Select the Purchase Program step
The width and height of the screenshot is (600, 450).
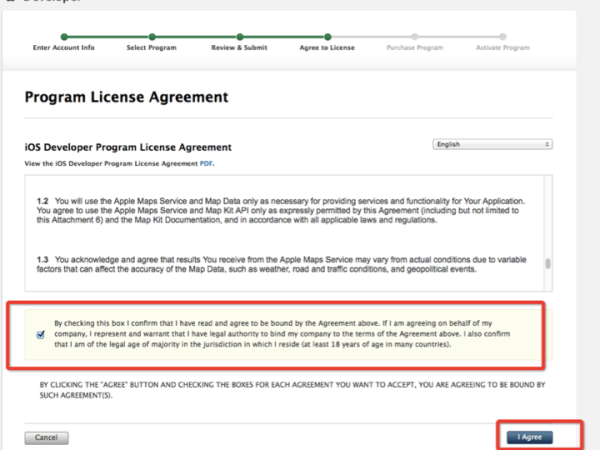point(415,47)
